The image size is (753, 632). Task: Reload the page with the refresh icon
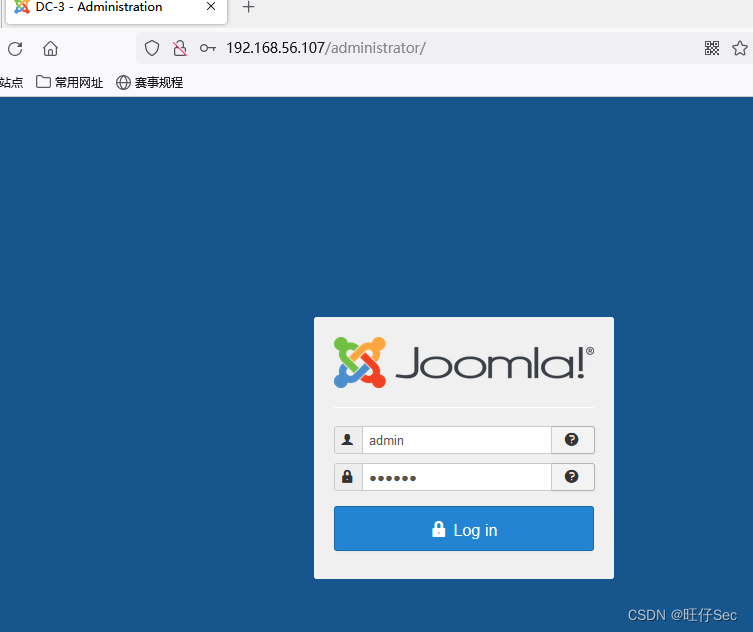click(x=15, y=49)
